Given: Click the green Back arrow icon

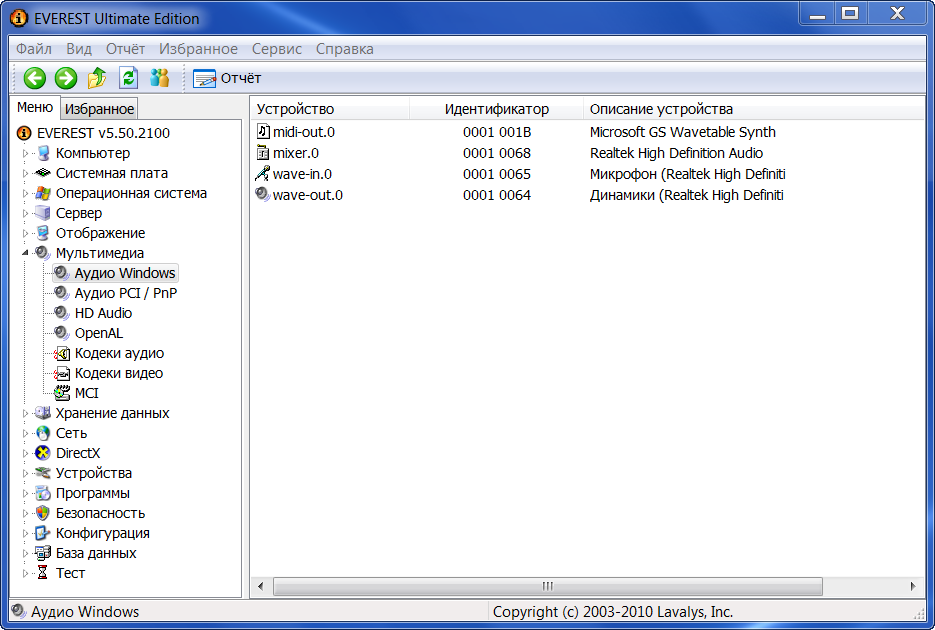Looking at the screenshot, I should 35,78.
